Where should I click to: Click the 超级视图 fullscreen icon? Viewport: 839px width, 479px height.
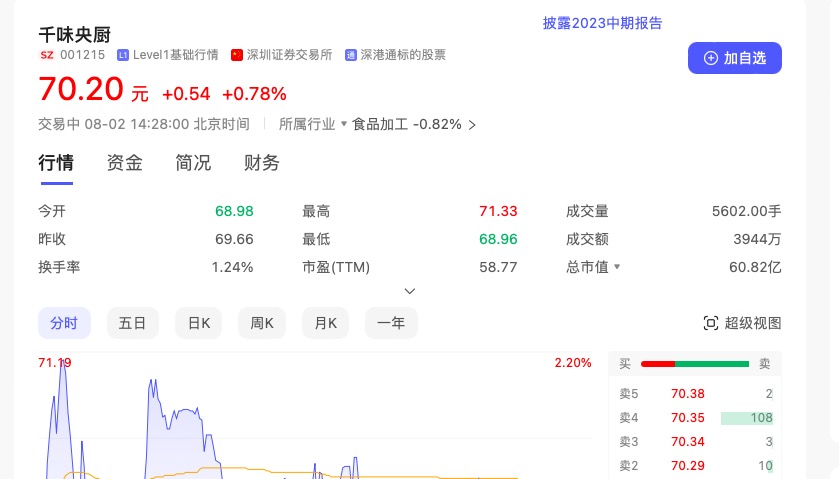click(x=711, y=323)
